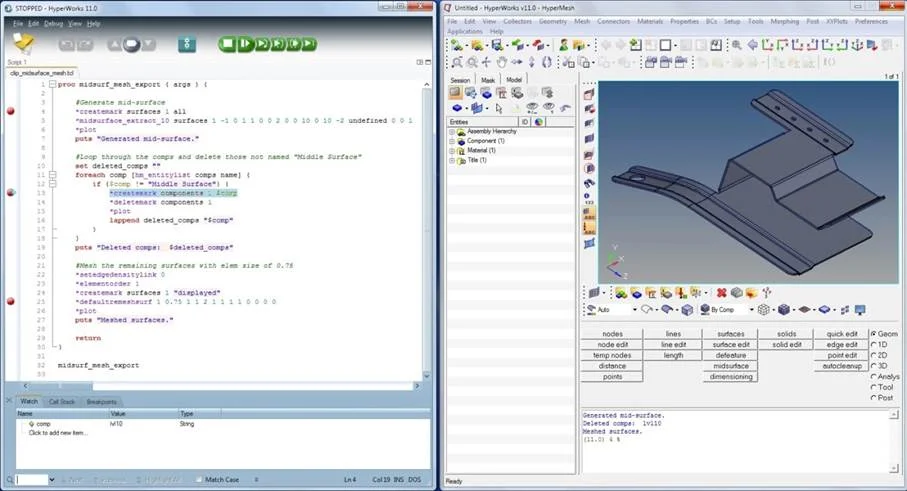907x491 pixels.
Task: Expand the Component (1) tree node
Action: tap(452, 141)
